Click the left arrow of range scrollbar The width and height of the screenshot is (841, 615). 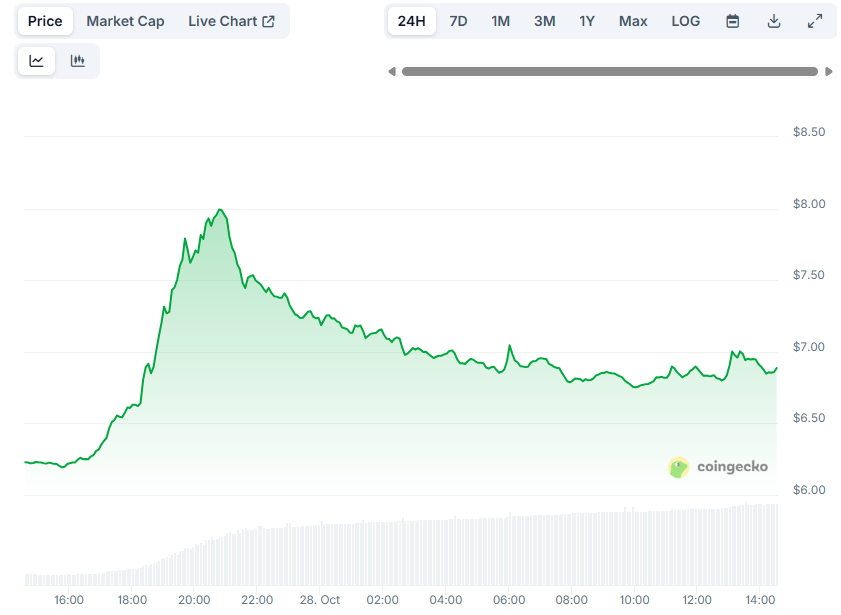(x=392, y=71)
